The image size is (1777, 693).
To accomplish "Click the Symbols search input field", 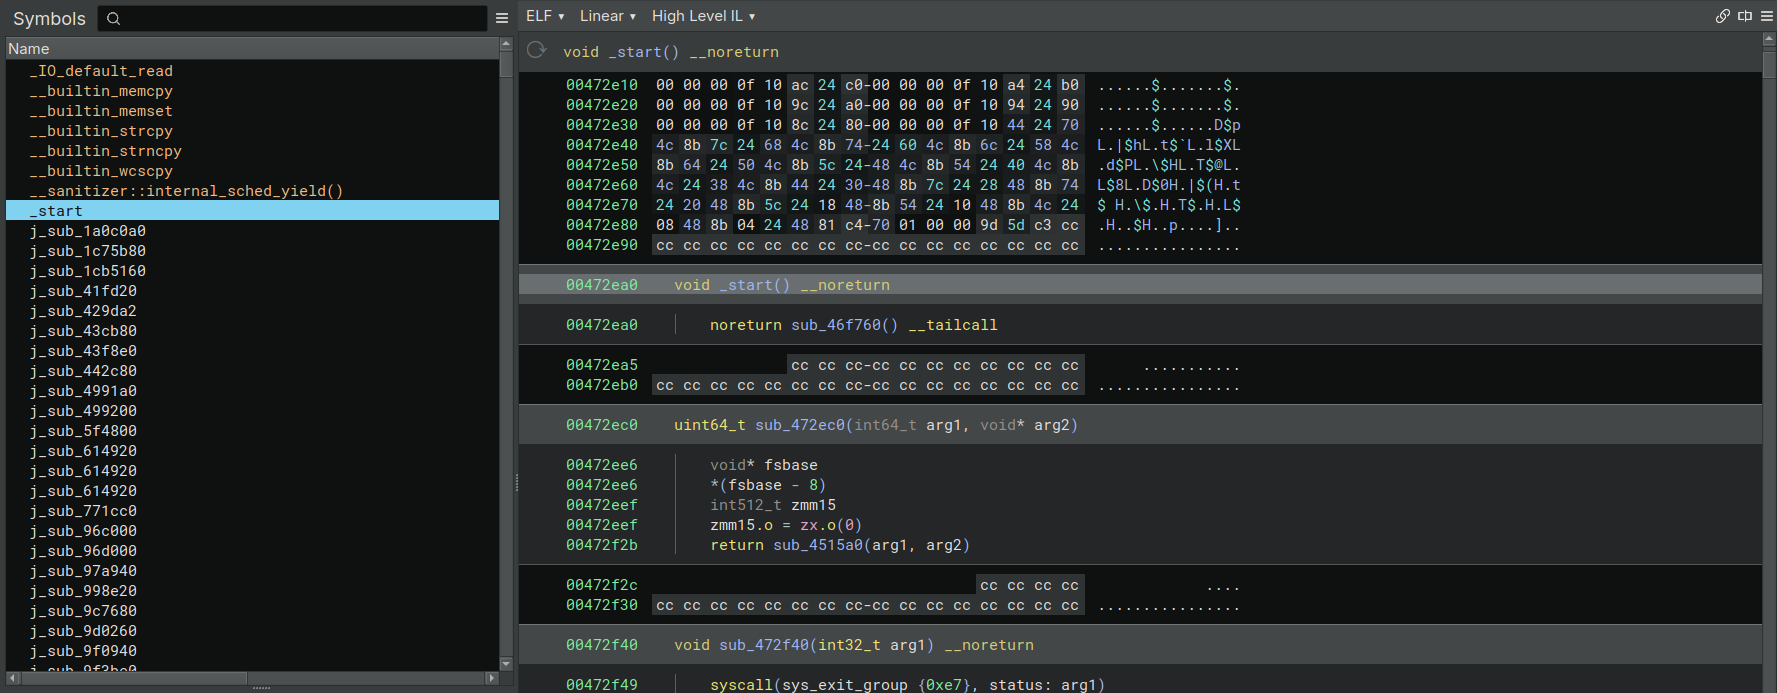I will click(300, 18).
